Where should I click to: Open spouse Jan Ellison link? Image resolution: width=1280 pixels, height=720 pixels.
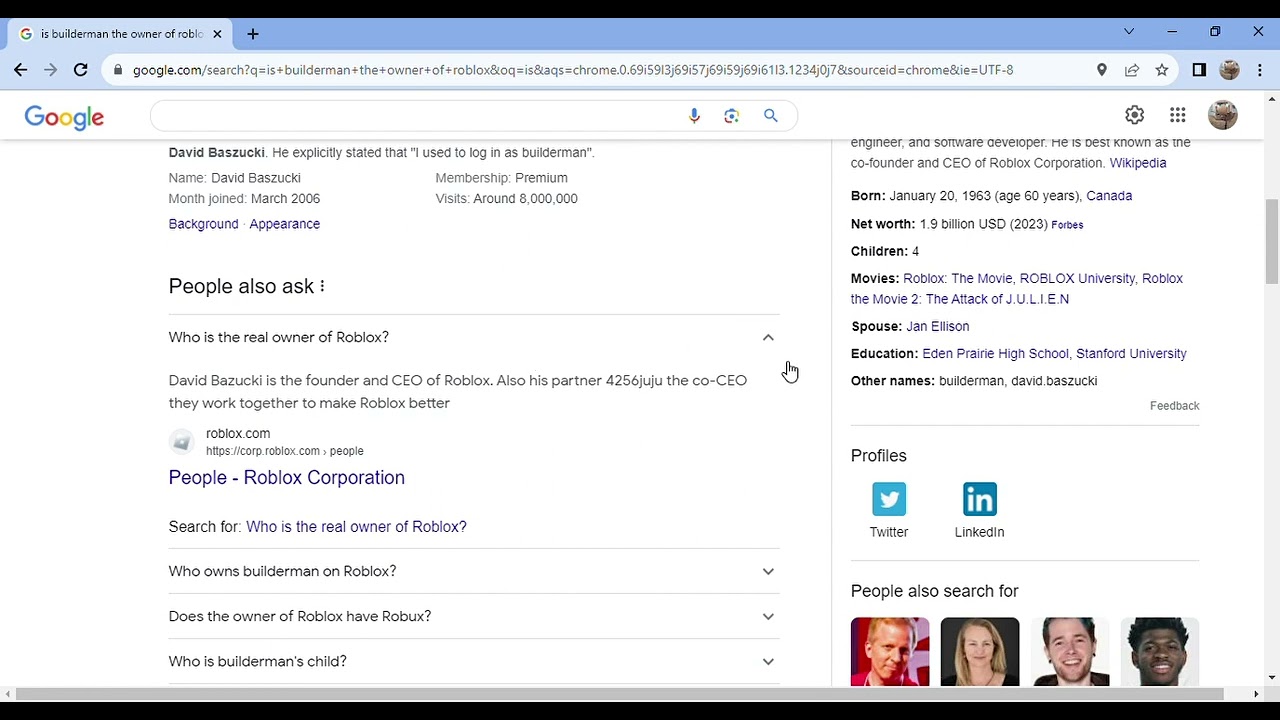point(937,327)
